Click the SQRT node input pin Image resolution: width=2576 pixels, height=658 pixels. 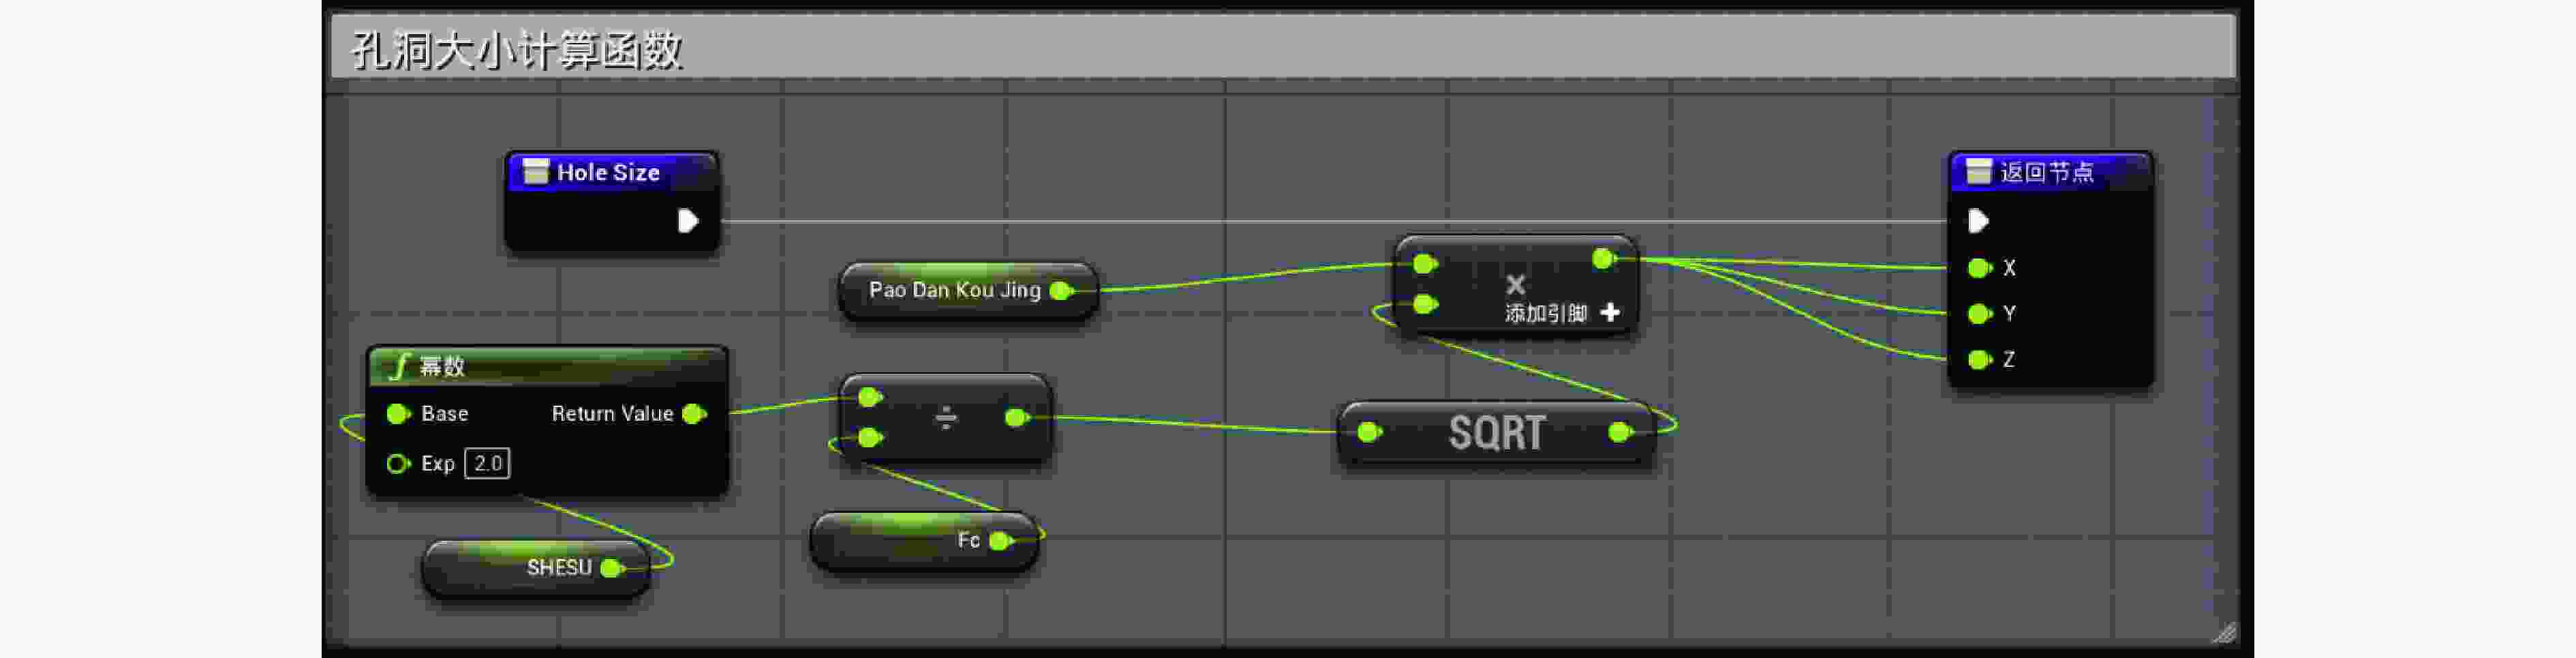pyautogui.click(x=1369, y=432)
